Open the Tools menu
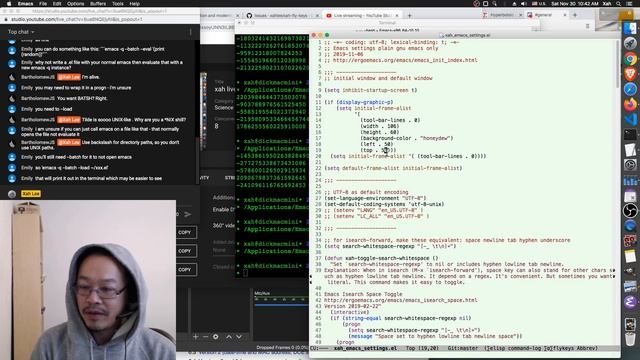Screen dimensions: 640x360 point(118,4)
